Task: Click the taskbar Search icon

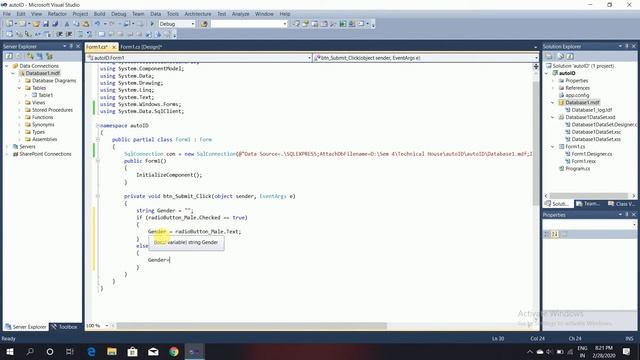Action: (x=30, y=351)
